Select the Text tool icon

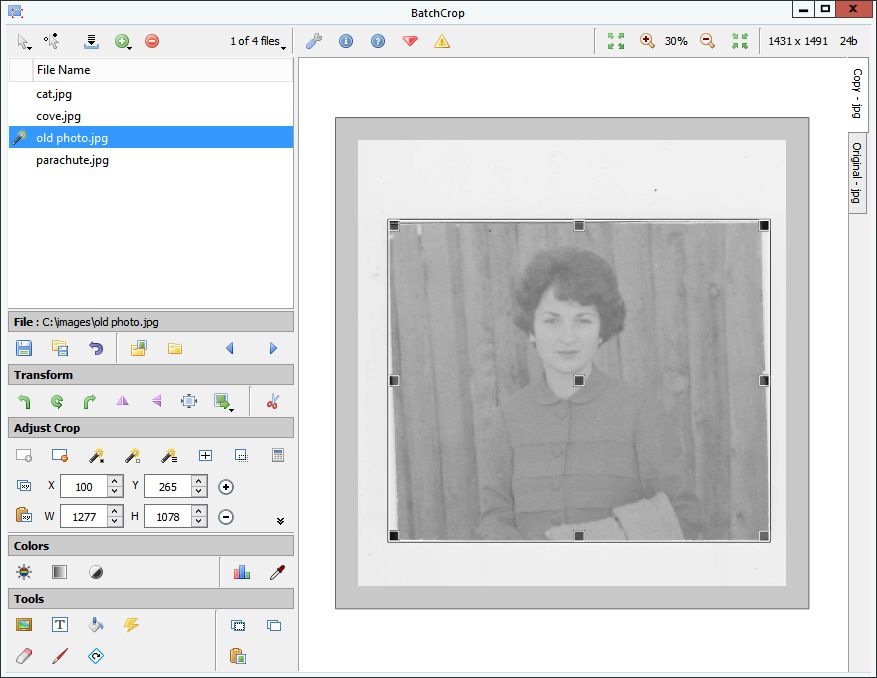pyautogui.click(x=60, y=625)
